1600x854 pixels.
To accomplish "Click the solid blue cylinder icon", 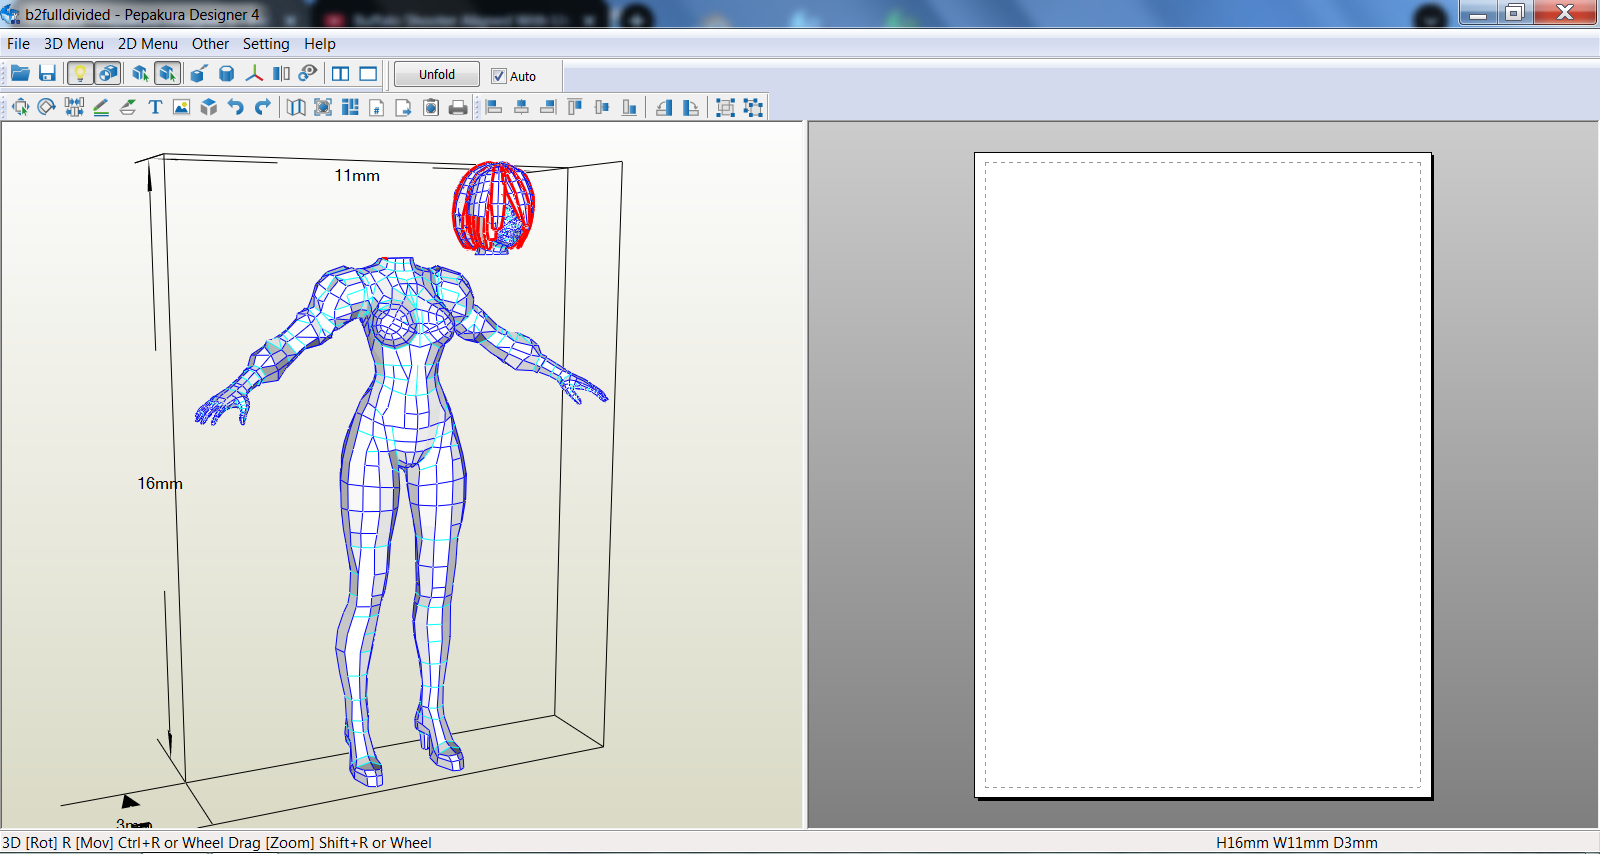I will (226, 74).
